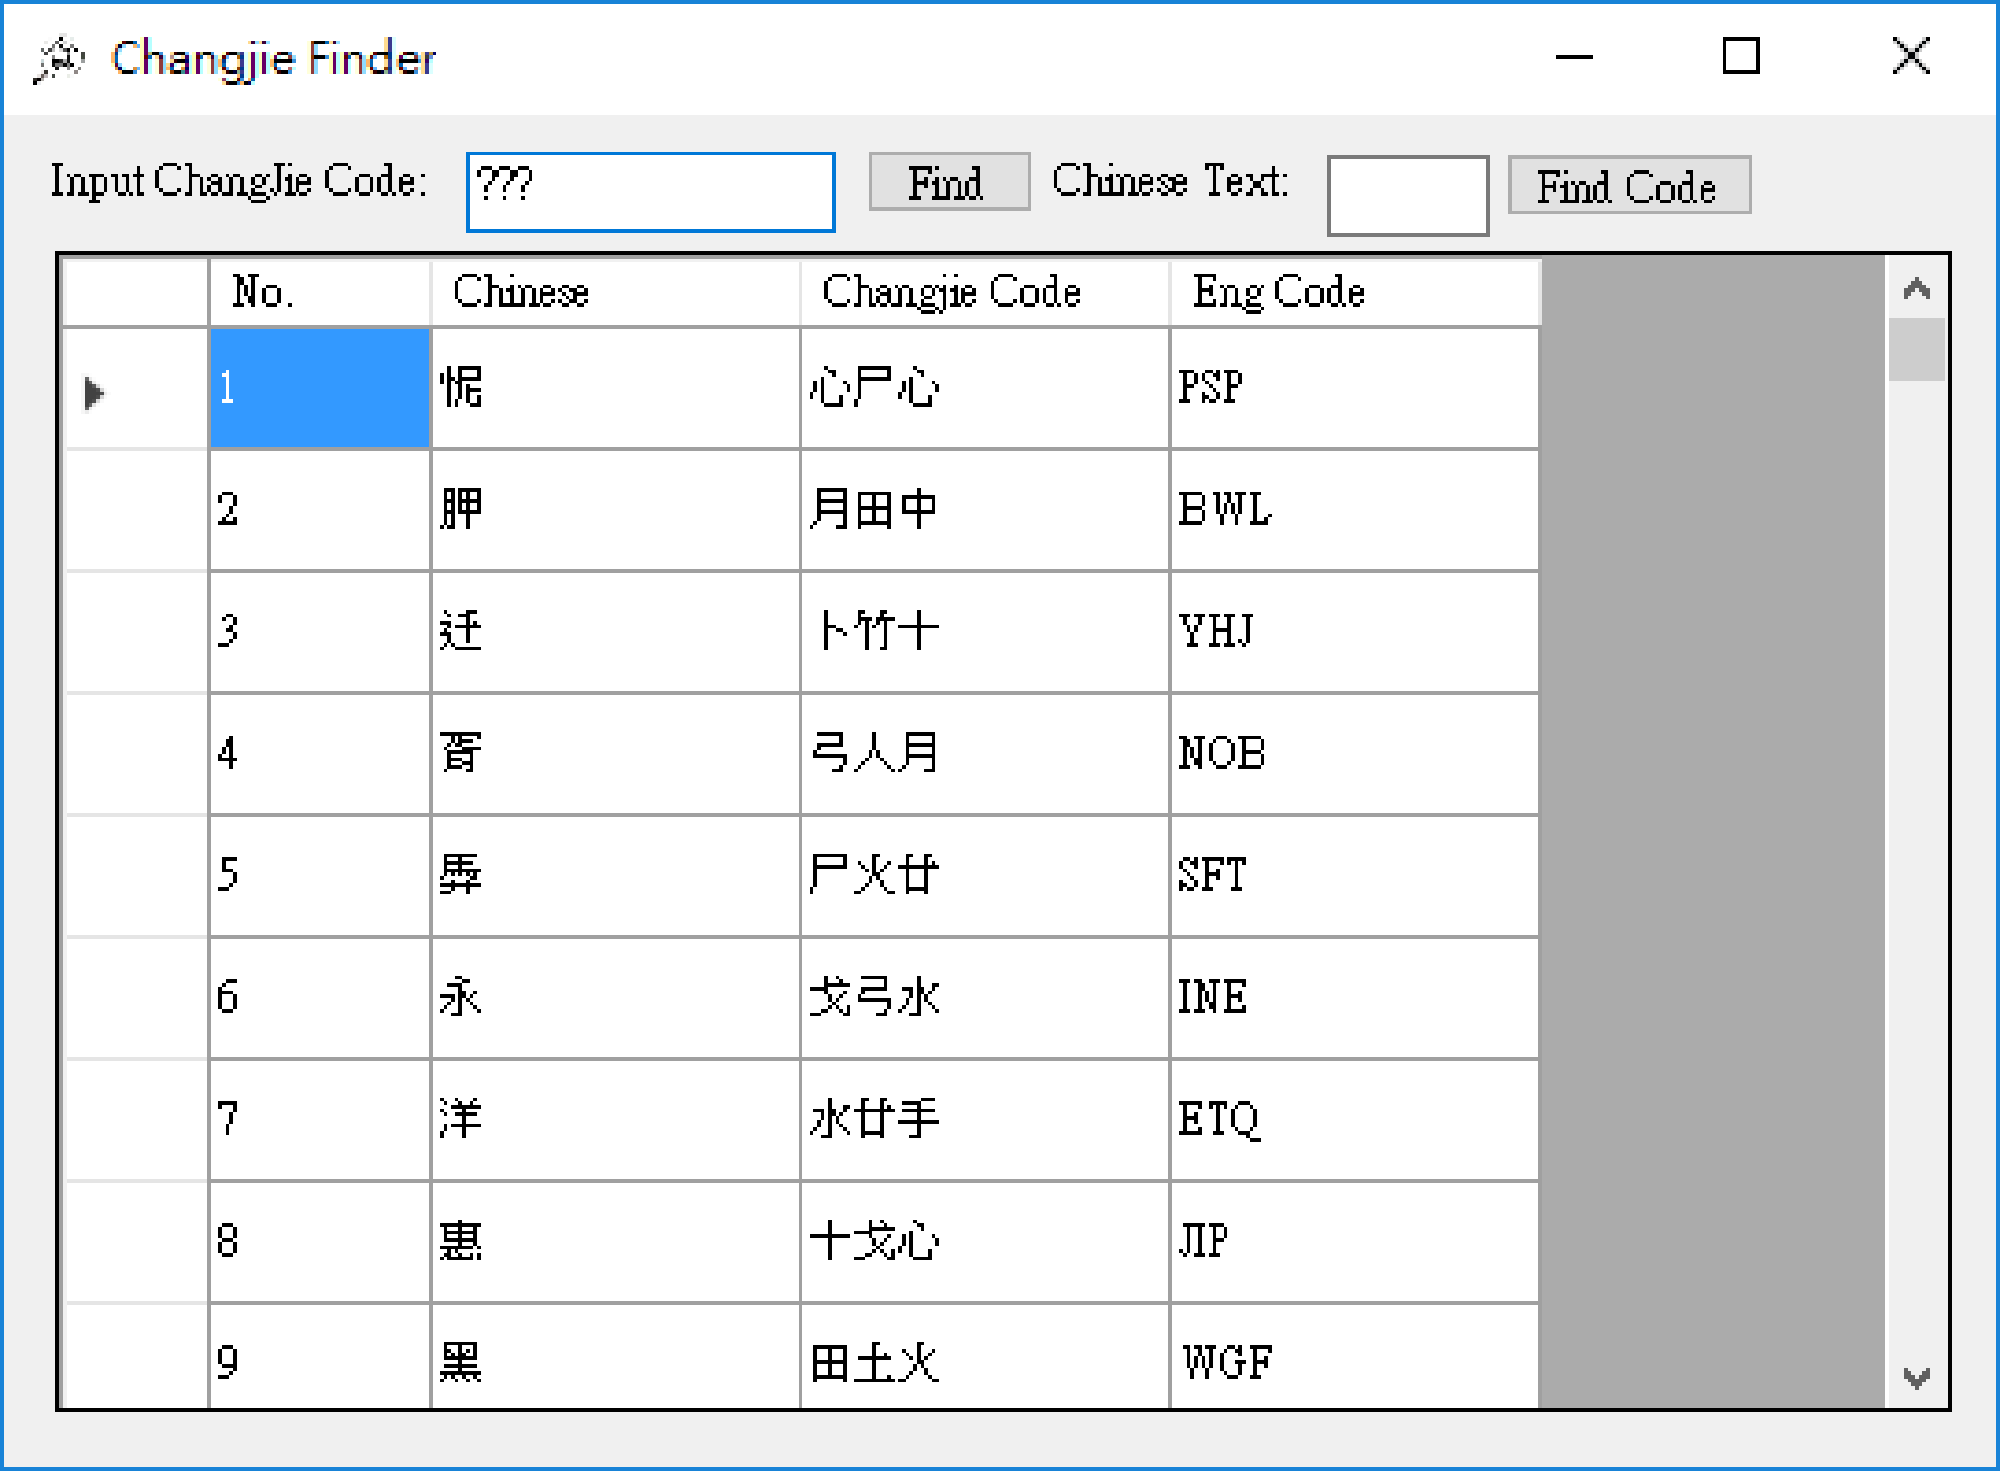The width and height of the screenshot is (2000, 1471).
Task: Click the Changjie Code column header
Action: click(984, 292)
